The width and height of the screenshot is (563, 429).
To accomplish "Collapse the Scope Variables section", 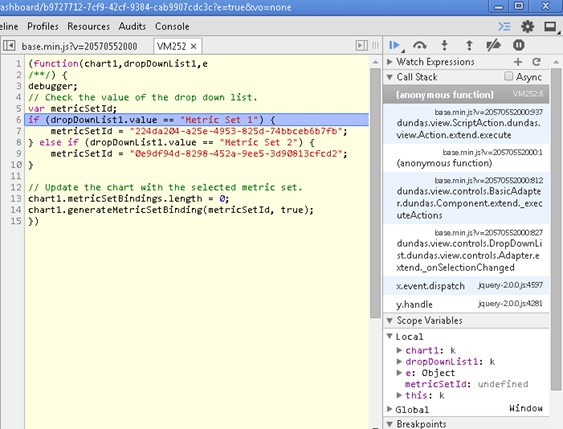I will coord(390,320).
